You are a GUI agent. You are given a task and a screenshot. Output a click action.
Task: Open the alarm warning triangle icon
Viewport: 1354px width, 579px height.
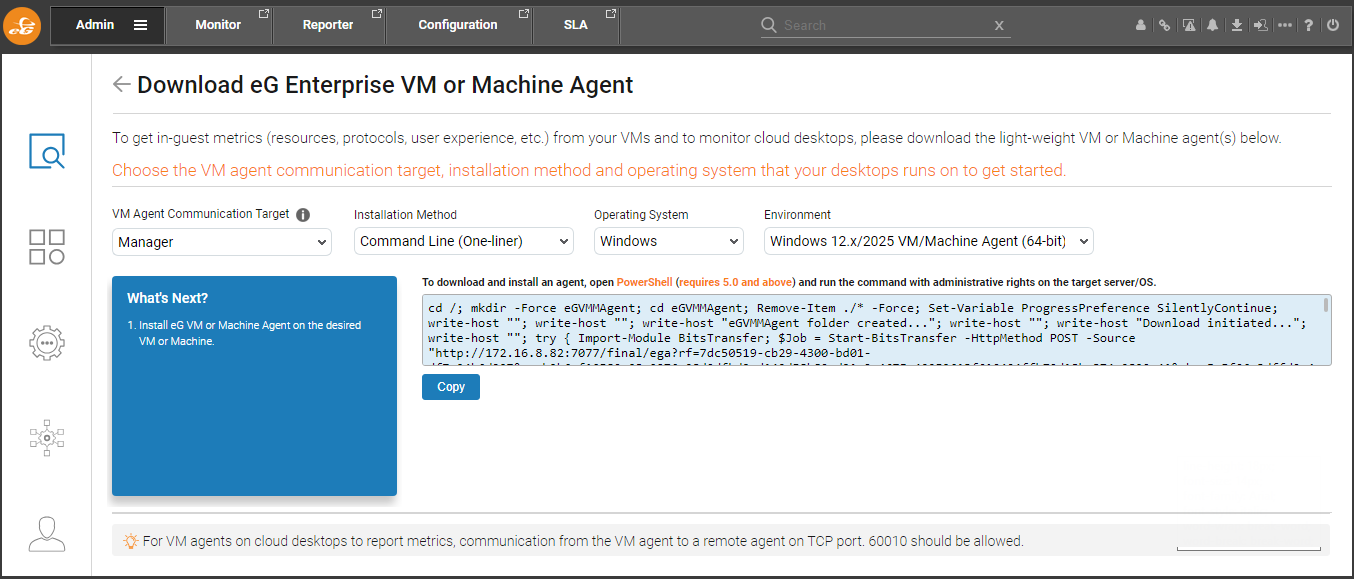(1189, 26)
